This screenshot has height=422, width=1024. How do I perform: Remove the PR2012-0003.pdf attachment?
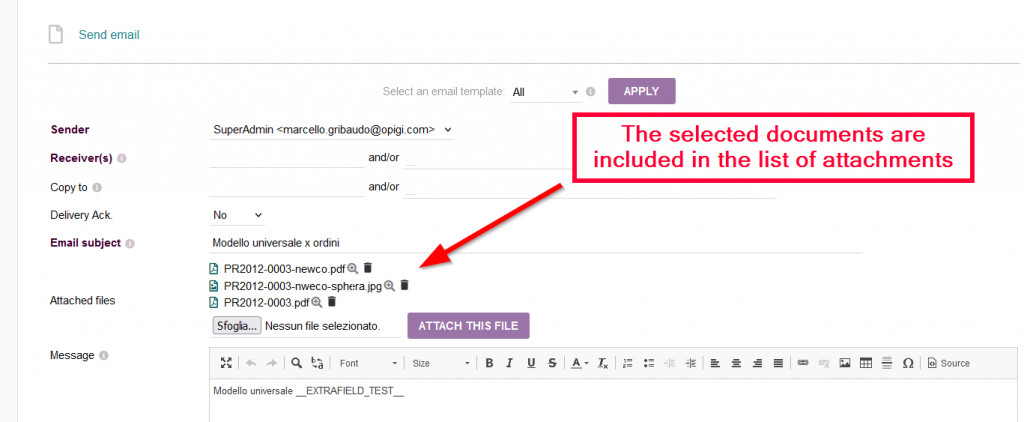[332, 302]
